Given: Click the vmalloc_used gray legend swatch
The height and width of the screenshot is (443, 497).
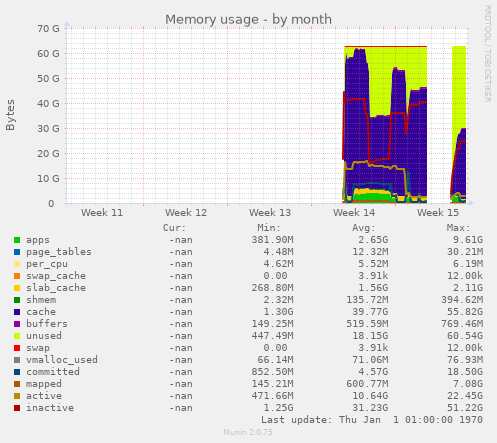Looking at the screenshot, I should point(17,360).
